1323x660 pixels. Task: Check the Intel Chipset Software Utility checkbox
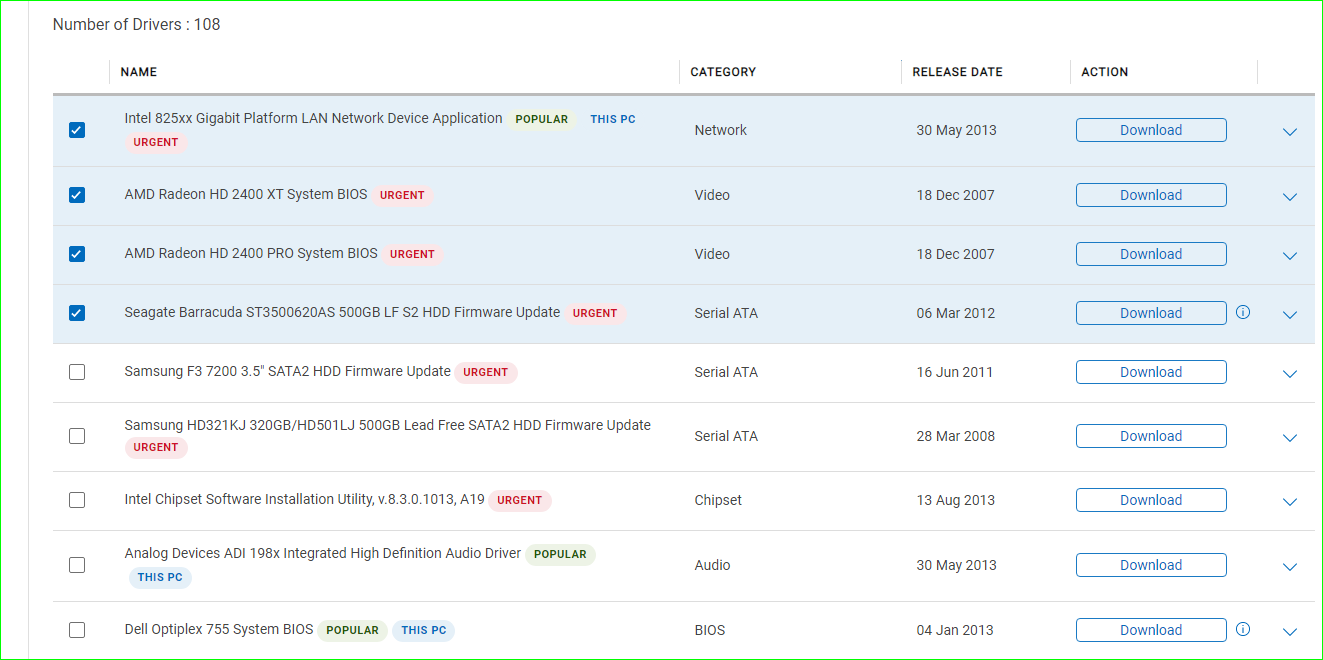(77, 500)
